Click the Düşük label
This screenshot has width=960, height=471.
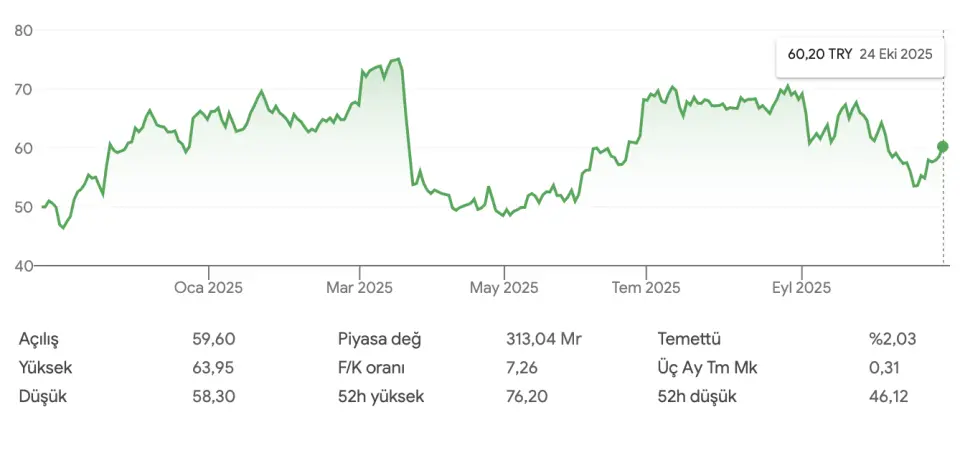click(41, 396)
